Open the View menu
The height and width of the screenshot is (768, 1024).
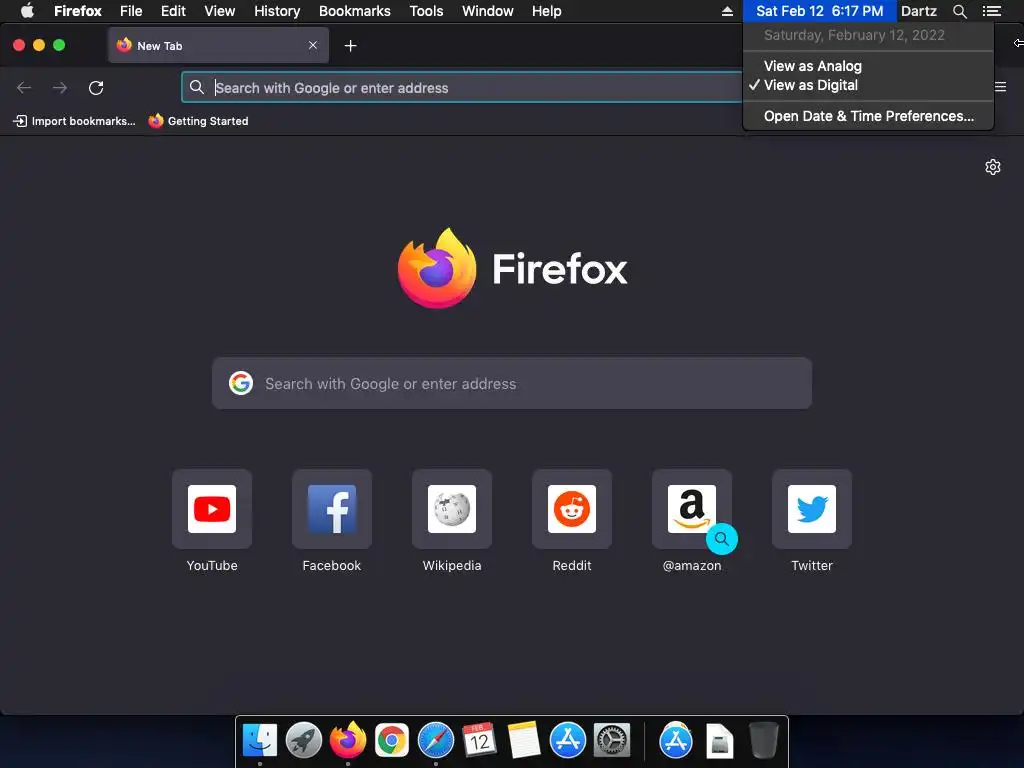(x=219, y=11)
